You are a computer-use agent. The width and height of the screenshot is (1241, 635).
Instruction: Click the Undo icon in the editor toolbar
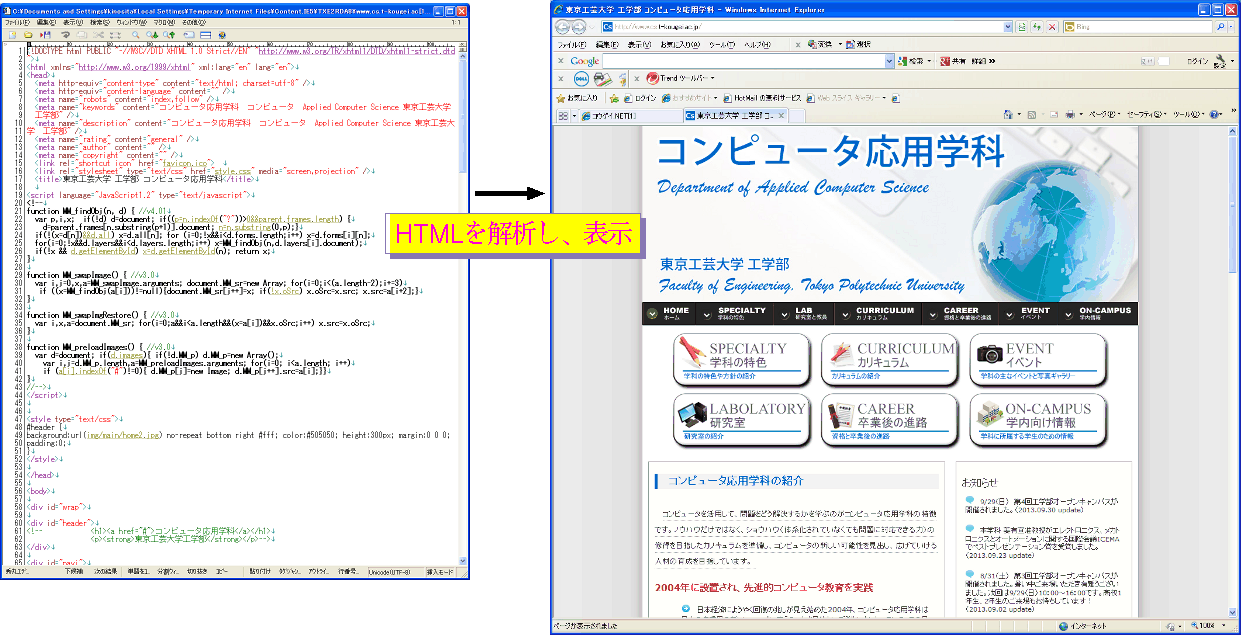[66, 35]
